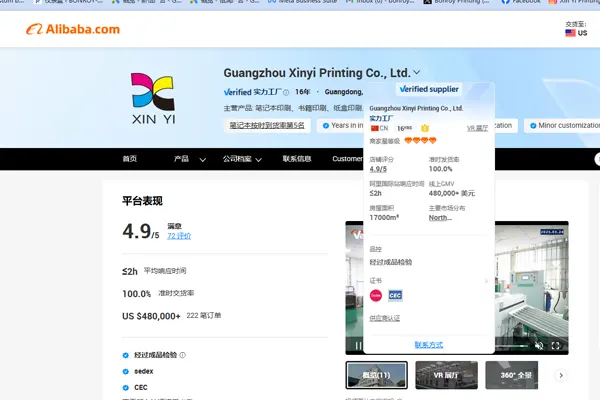
Task: Click info icon next to 经过成品检验
Action: pyautogui.click(x=183, y=355)
